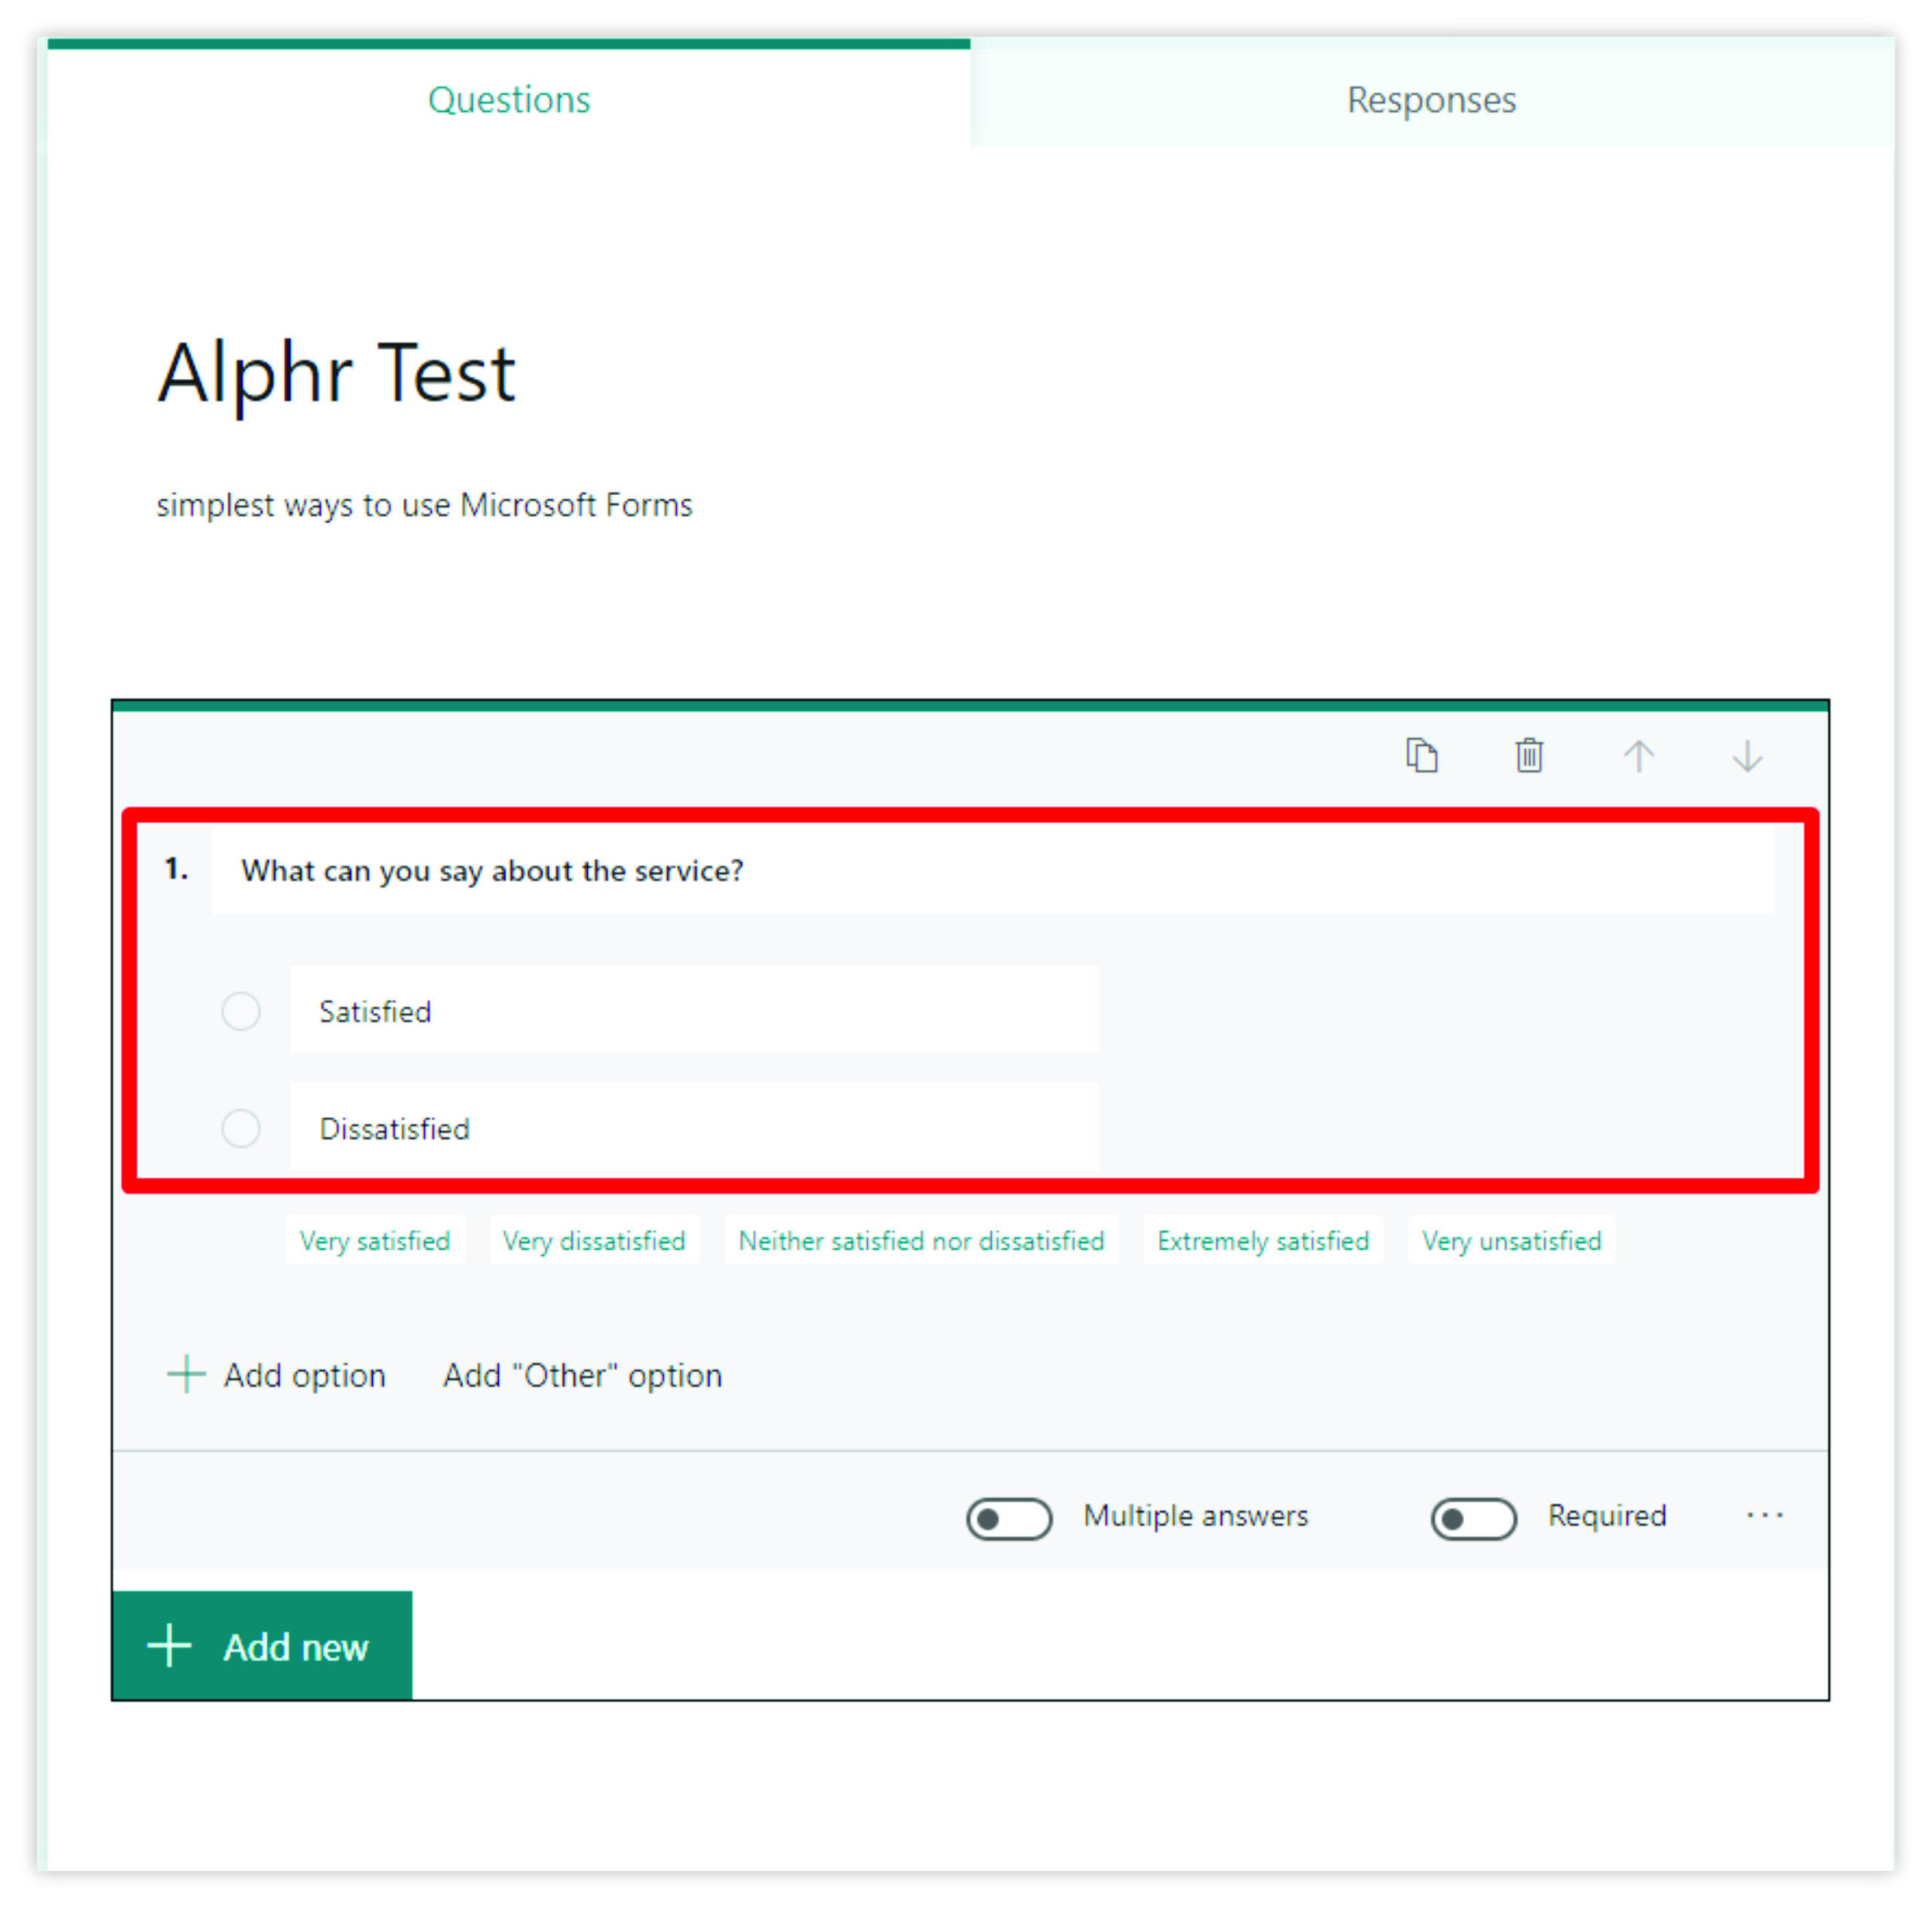Image resolution: width=1932 pixels, height=1908 pixels.
Task: Click the plus icon beside Add option
Action: click(x=186, y=1374)
